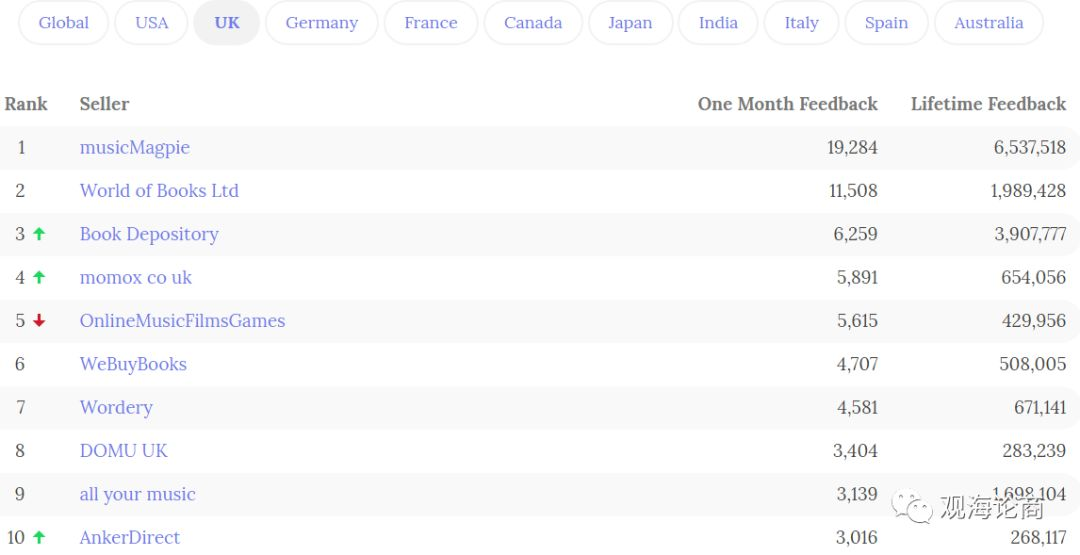
Task: Select the 268,117 lifetime value
Action: click(x=1038, y=538)
